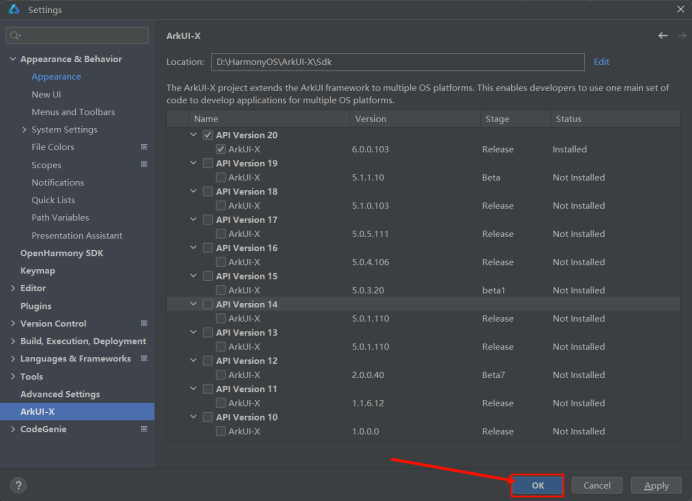Uncheck the API Version 20 checkbox
692x501 pixels.
208,135
